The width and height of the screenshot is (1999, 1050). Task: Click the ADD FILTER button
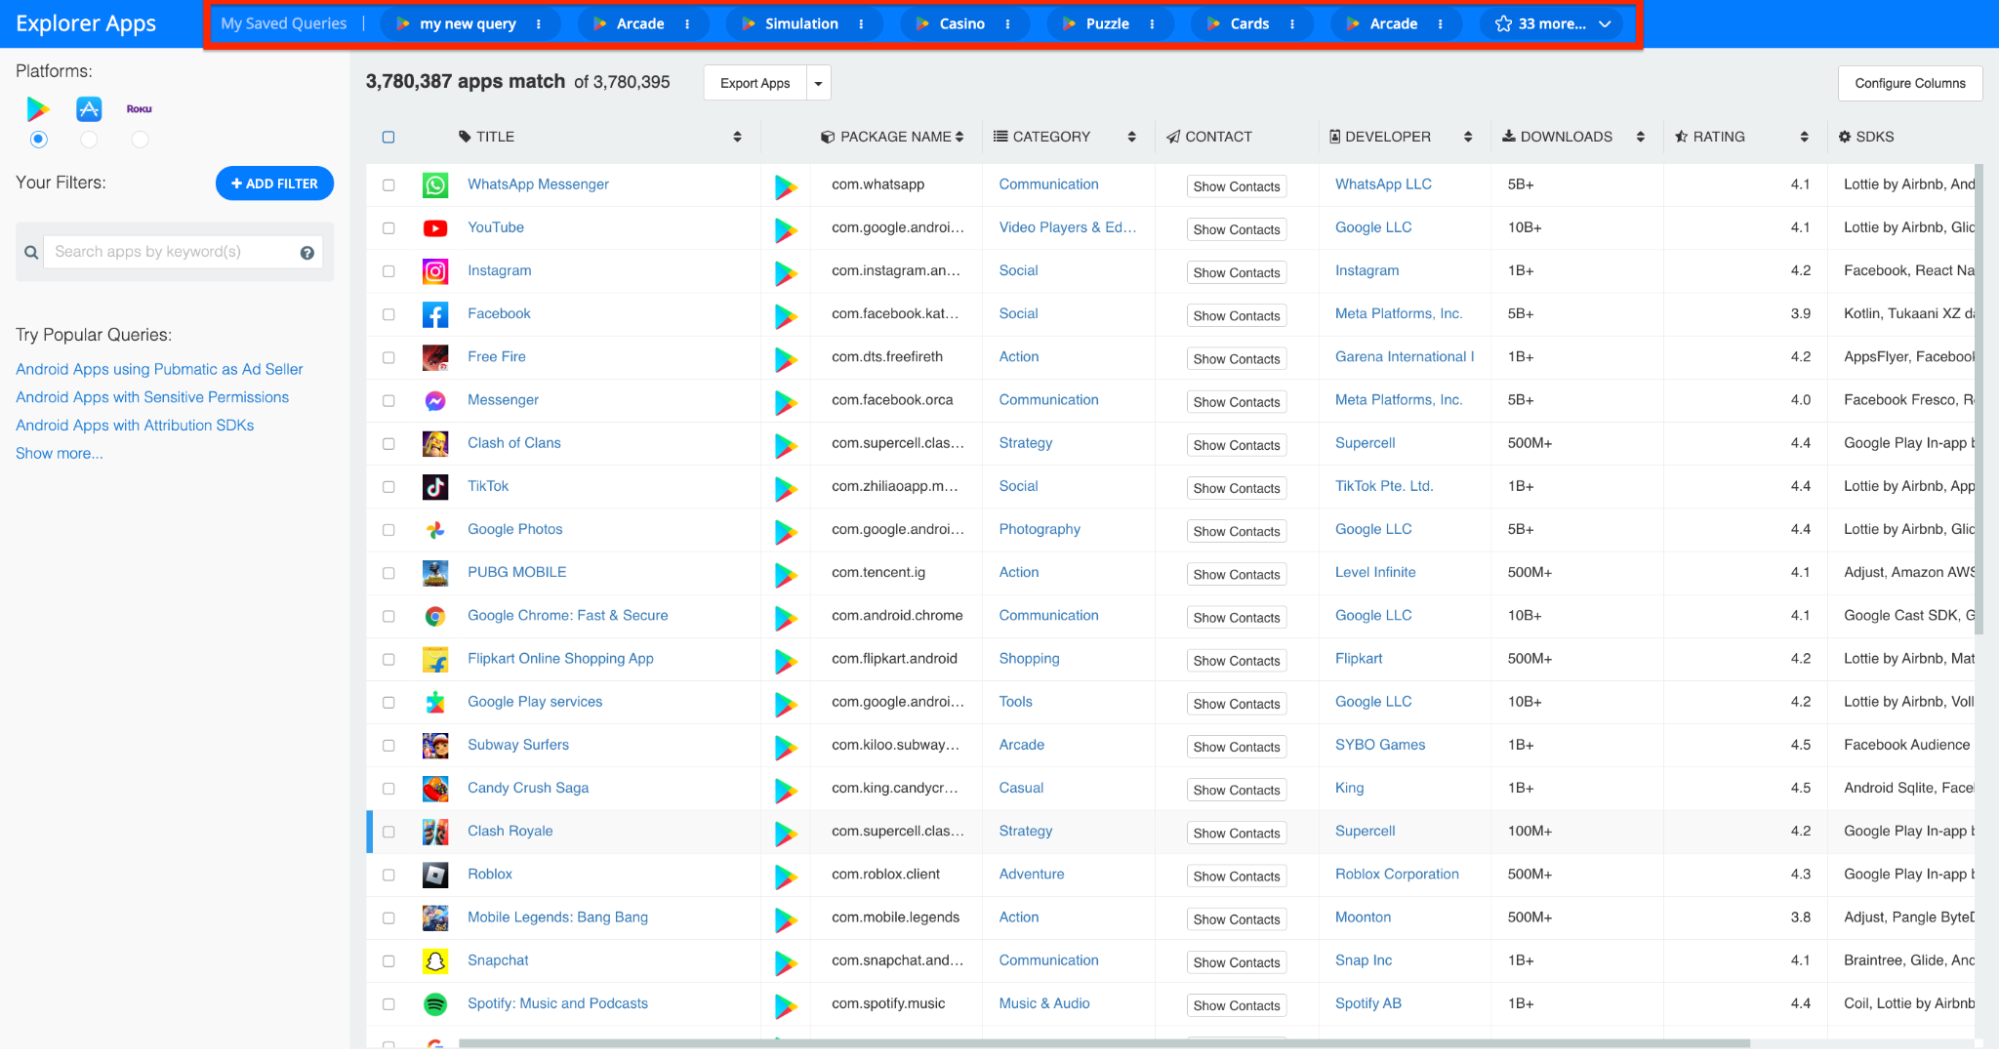275,183
